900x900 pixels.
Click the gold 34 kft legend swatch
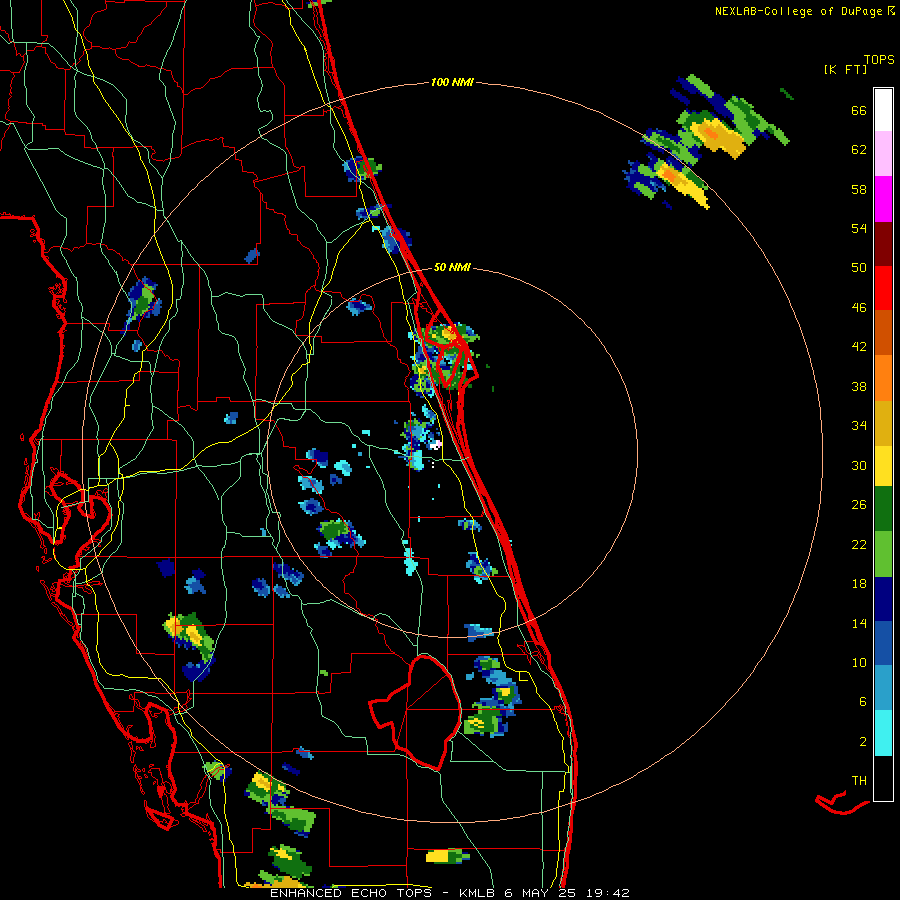click(883, 423)
